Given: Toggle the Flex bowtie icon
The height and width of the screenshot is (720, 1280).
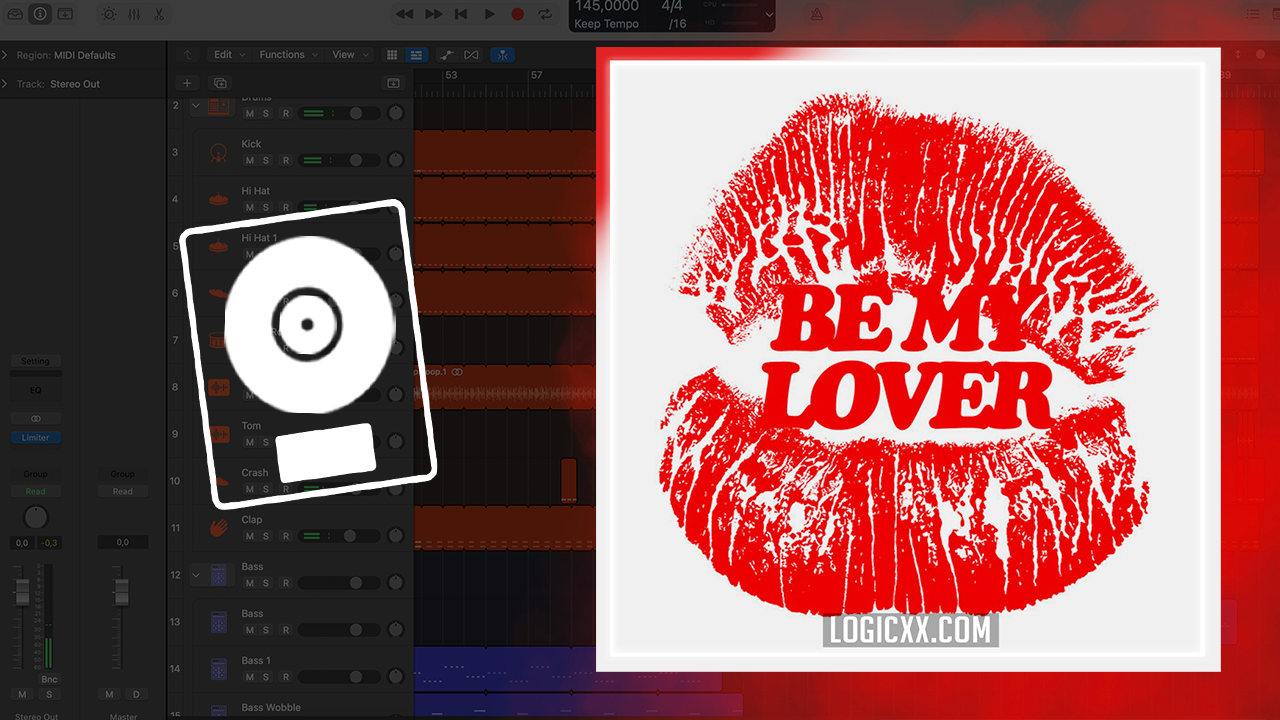Looking at the screenshot, I should tap(471, 55).
